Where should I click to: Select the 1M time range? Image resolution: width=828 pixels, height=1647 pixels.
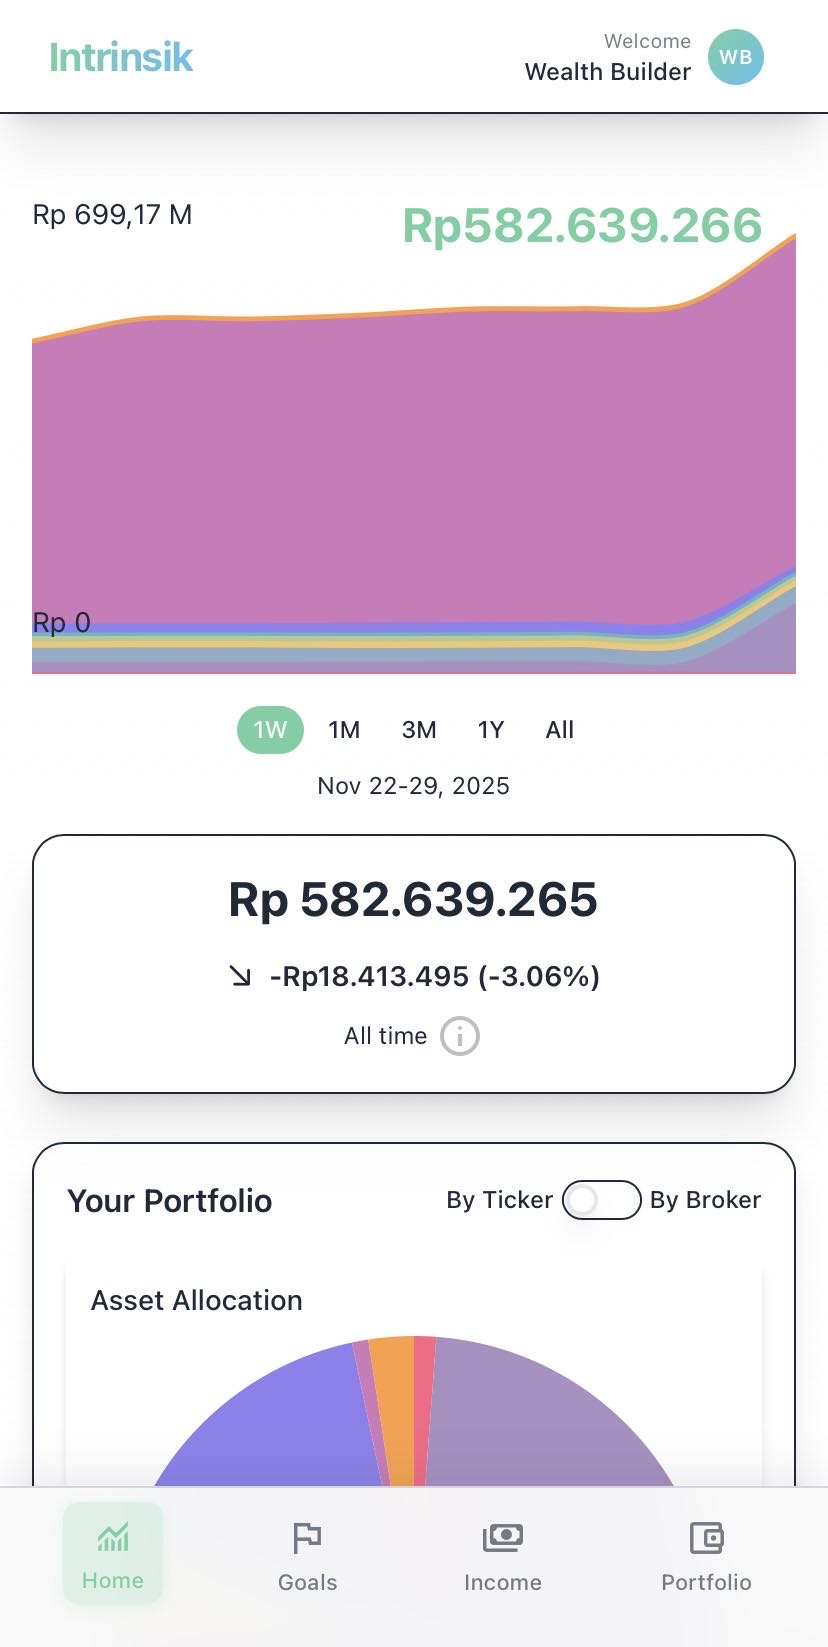pyautogui.click(x=344, y=730)
